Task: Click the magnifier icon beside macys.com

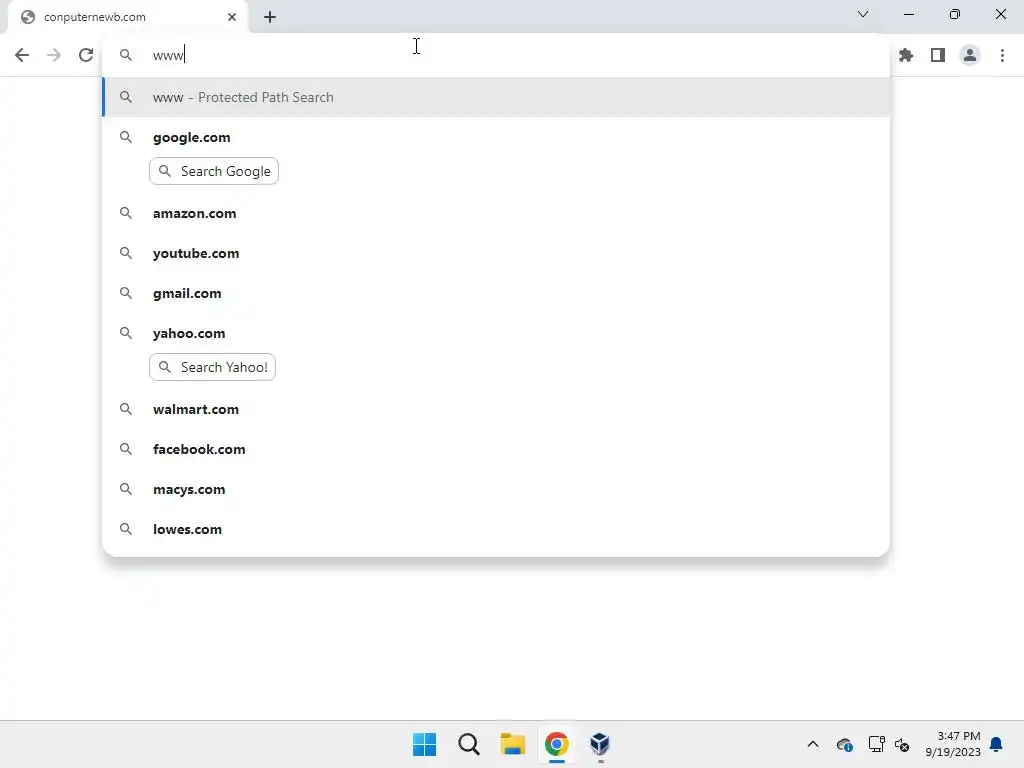Action: pyautogui.click(x=125, y=489)
